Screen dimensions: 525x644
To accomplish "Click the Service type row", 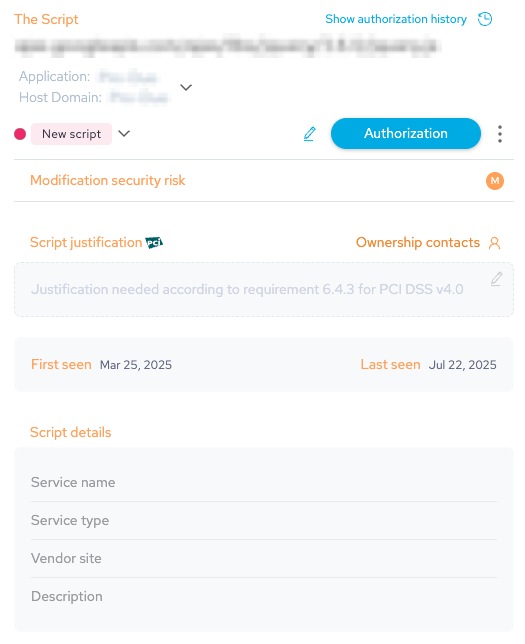I will coord(264,520).
